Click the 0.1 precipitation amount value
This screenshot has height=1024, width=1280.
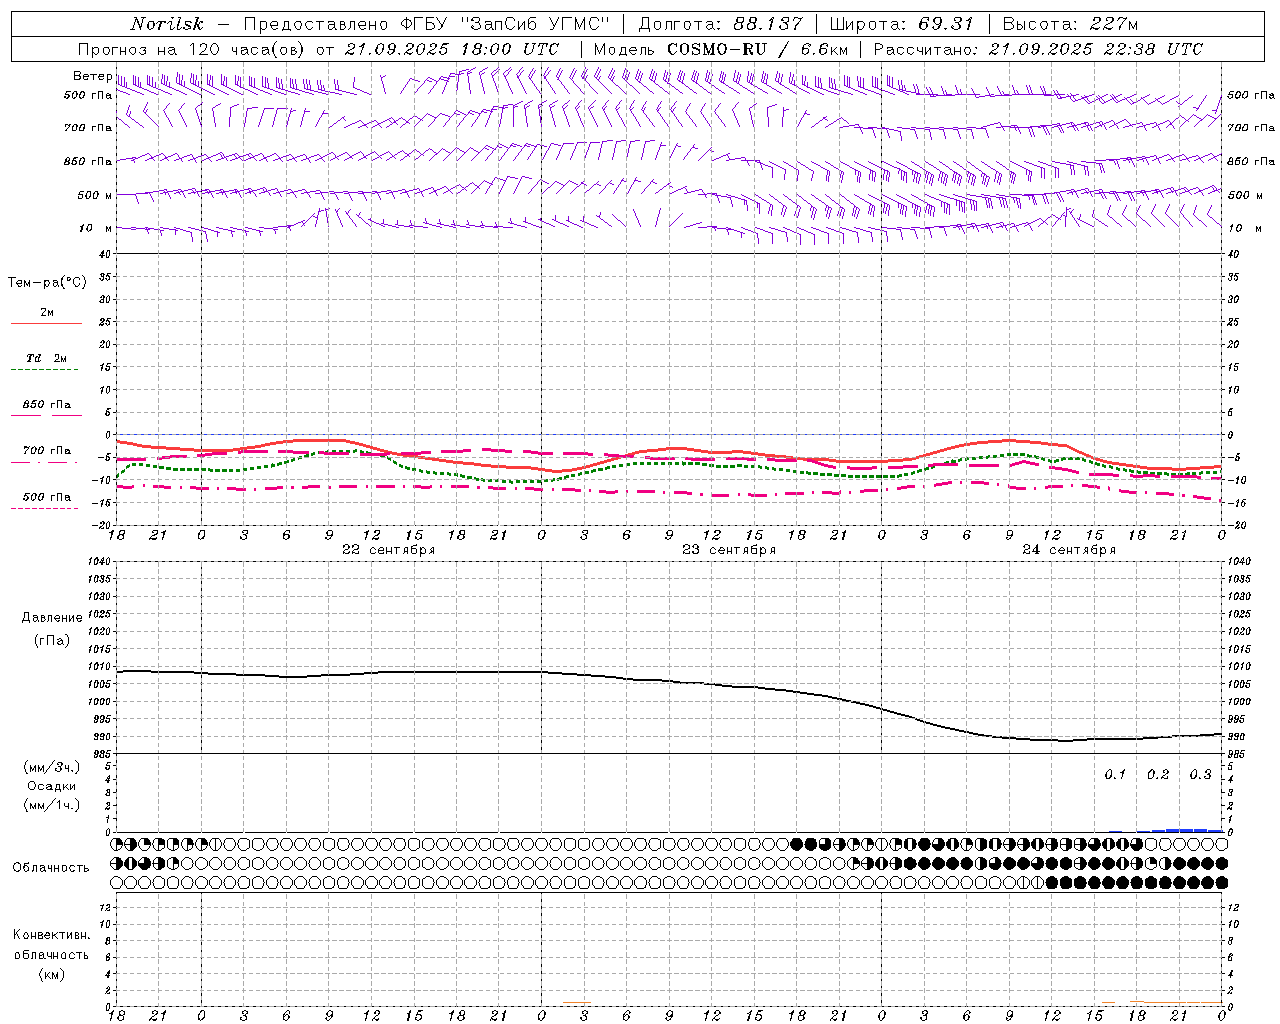point(1115,775)
